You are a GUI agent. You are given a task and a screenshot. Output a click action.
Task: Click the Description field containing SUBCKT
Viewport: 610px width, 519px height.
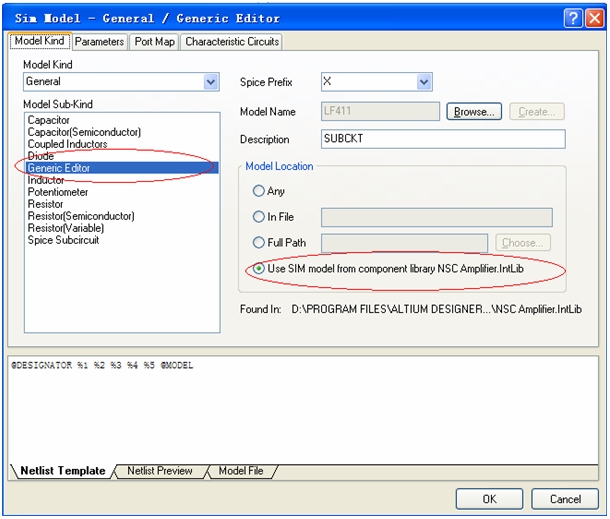[443, 139]
